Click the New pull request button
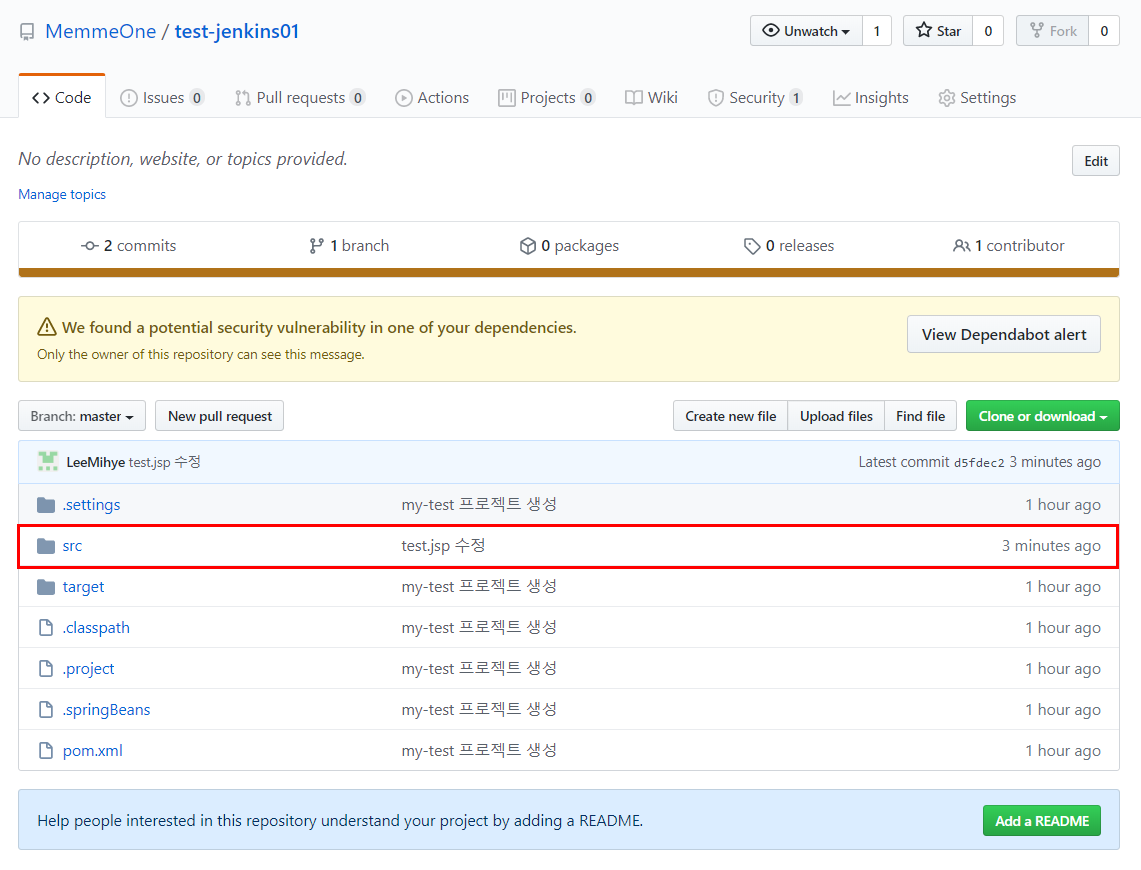This screenshot has height=870, width=1141. 220,416
